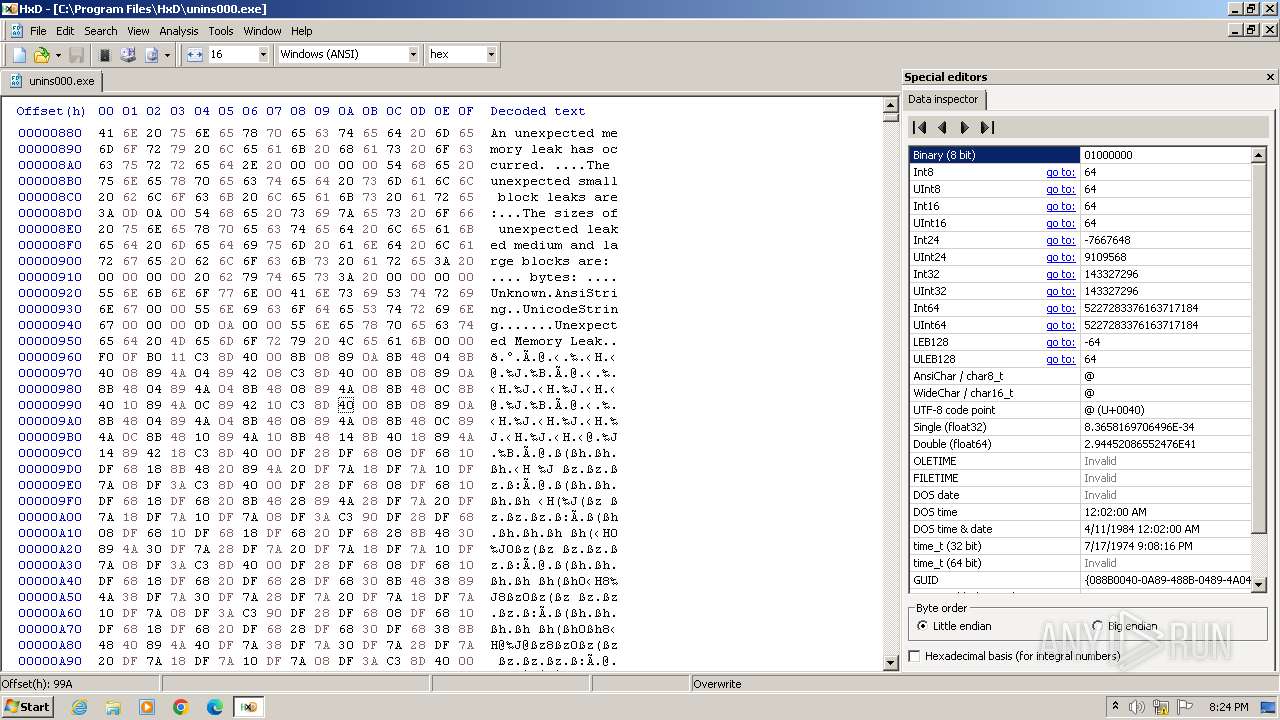
Task: Select the unins000.exe document tab
Action: pos(52,81)
